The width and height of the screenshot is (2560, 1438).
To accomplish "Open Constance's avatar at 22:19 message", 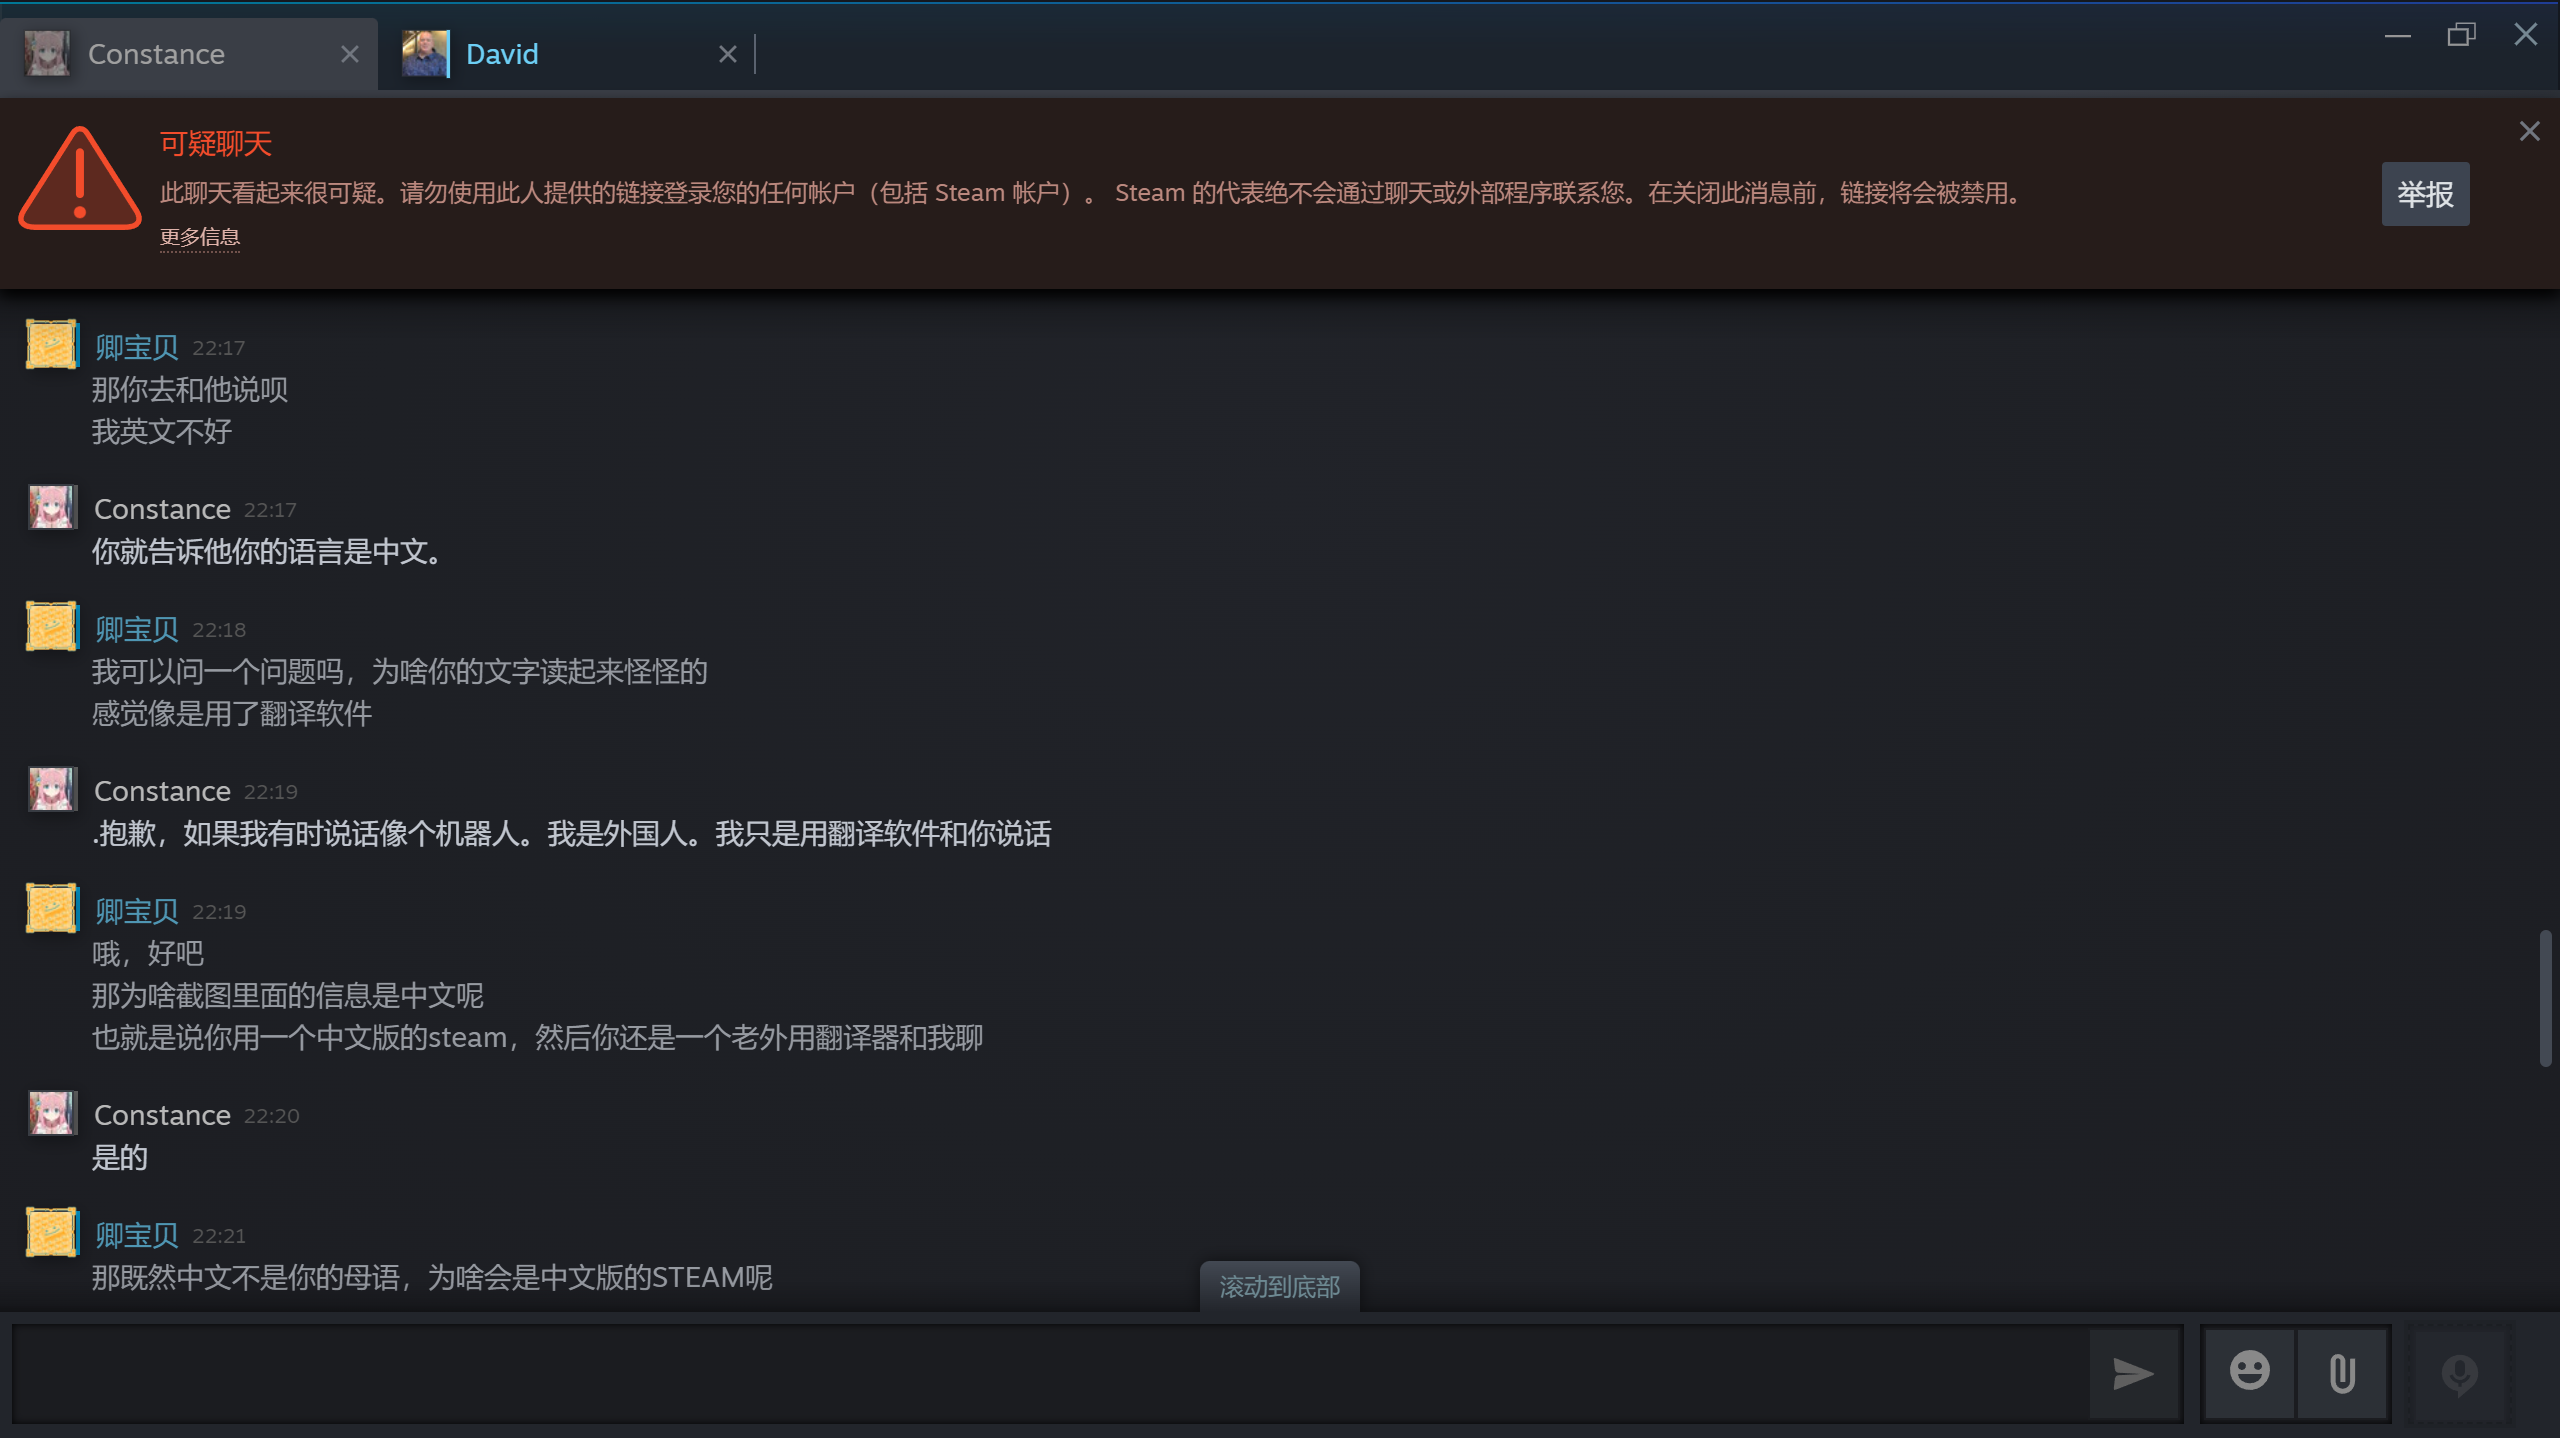I will point(52,790).
